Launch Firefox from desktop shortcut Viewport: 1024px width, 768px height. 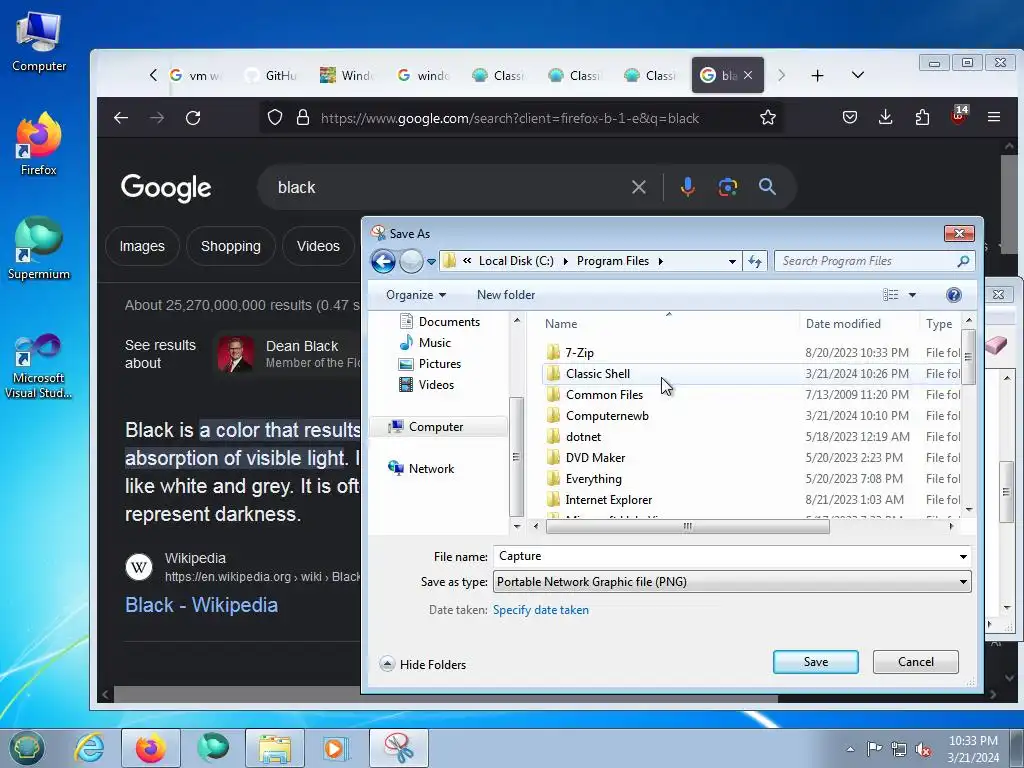[39, 145]
